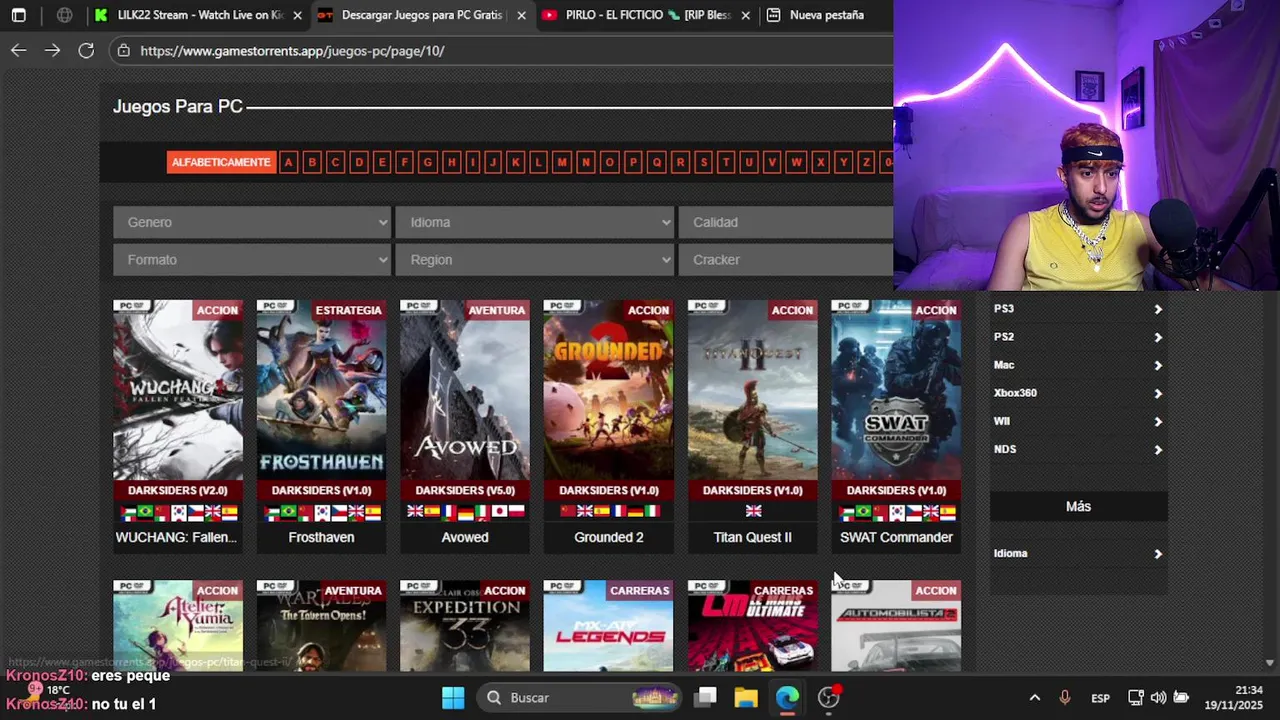Open the volume tray icon

[1158, 697]
